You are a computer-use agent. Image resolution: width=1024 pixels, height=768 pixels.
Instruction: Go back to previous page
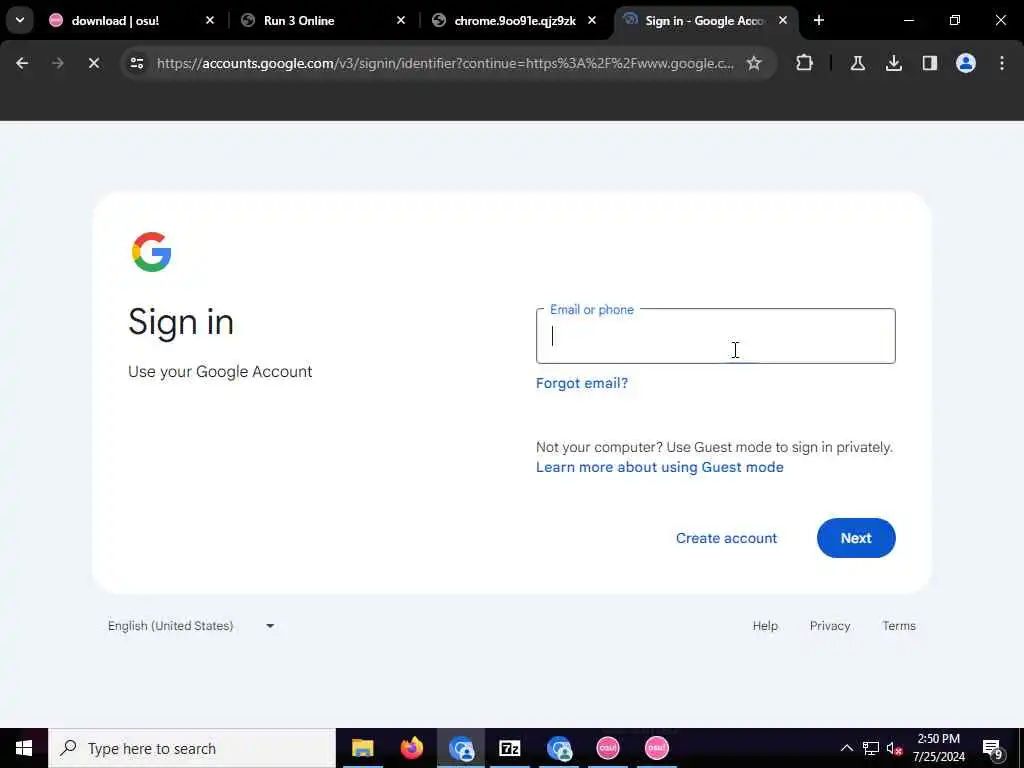tap(22, 63)
